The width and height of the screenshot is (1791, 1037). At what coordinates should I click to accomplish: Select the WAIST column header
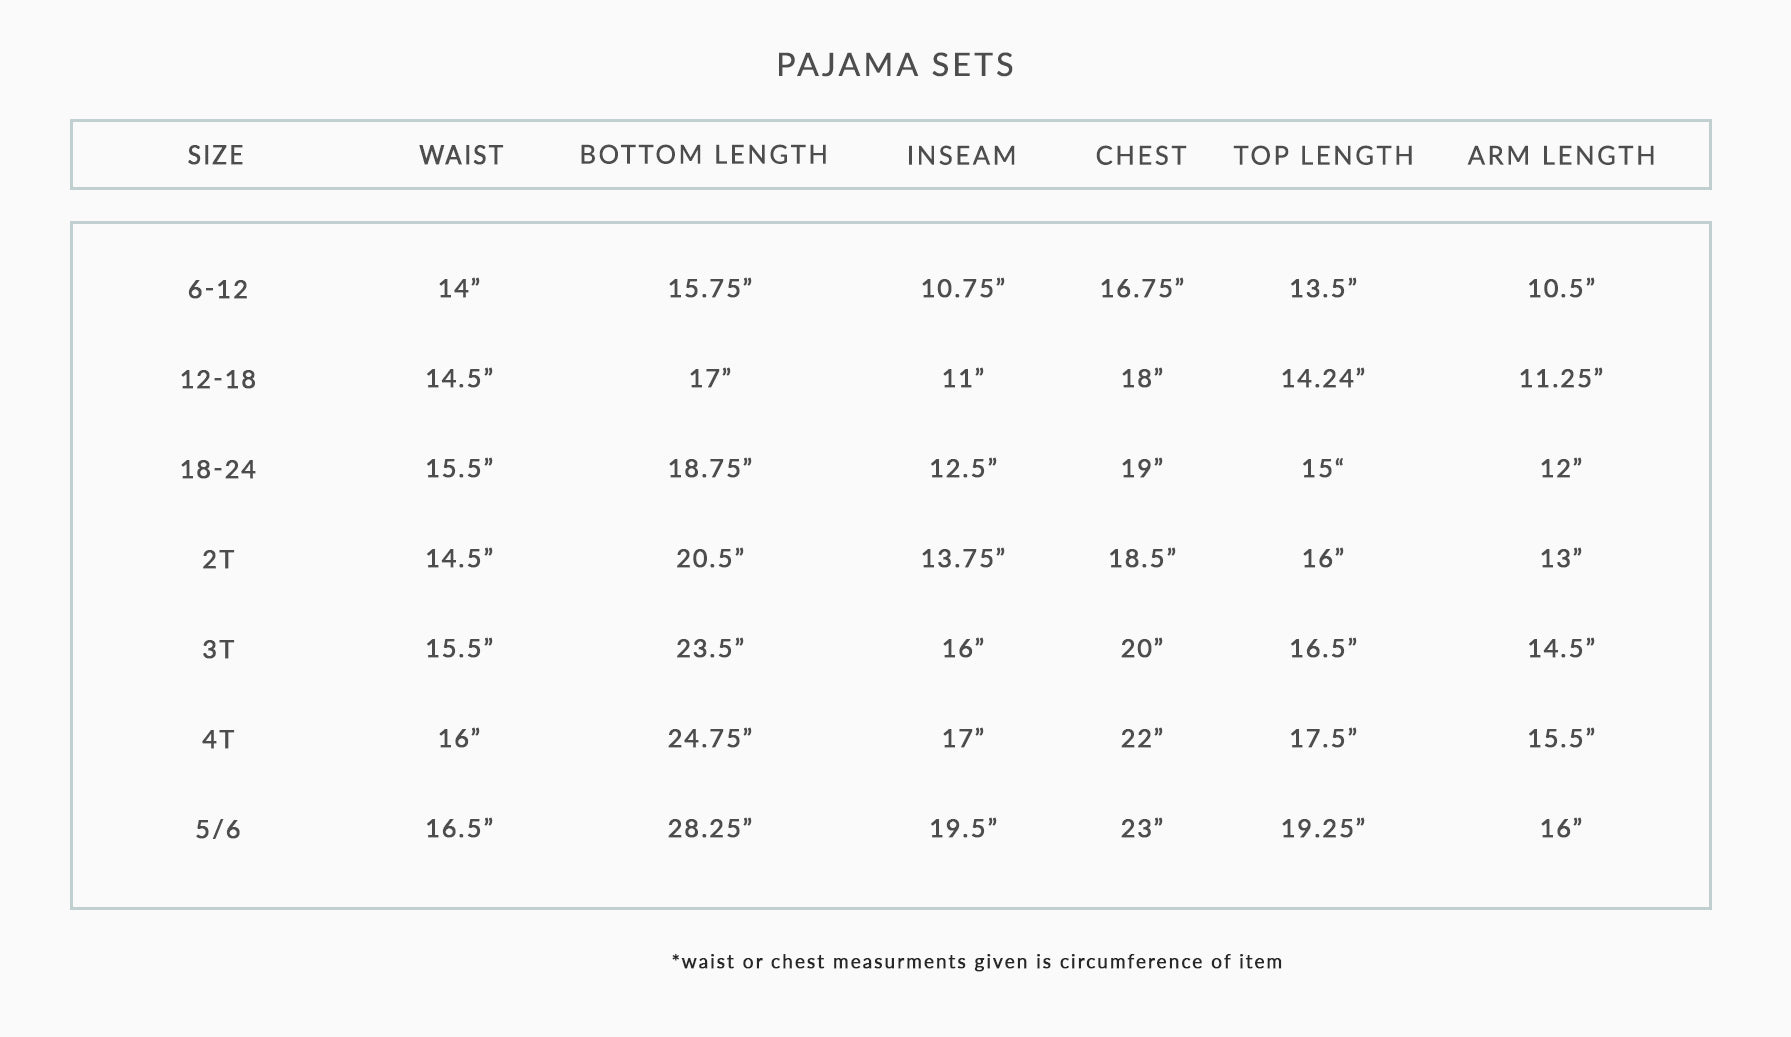tap(461, 155)
